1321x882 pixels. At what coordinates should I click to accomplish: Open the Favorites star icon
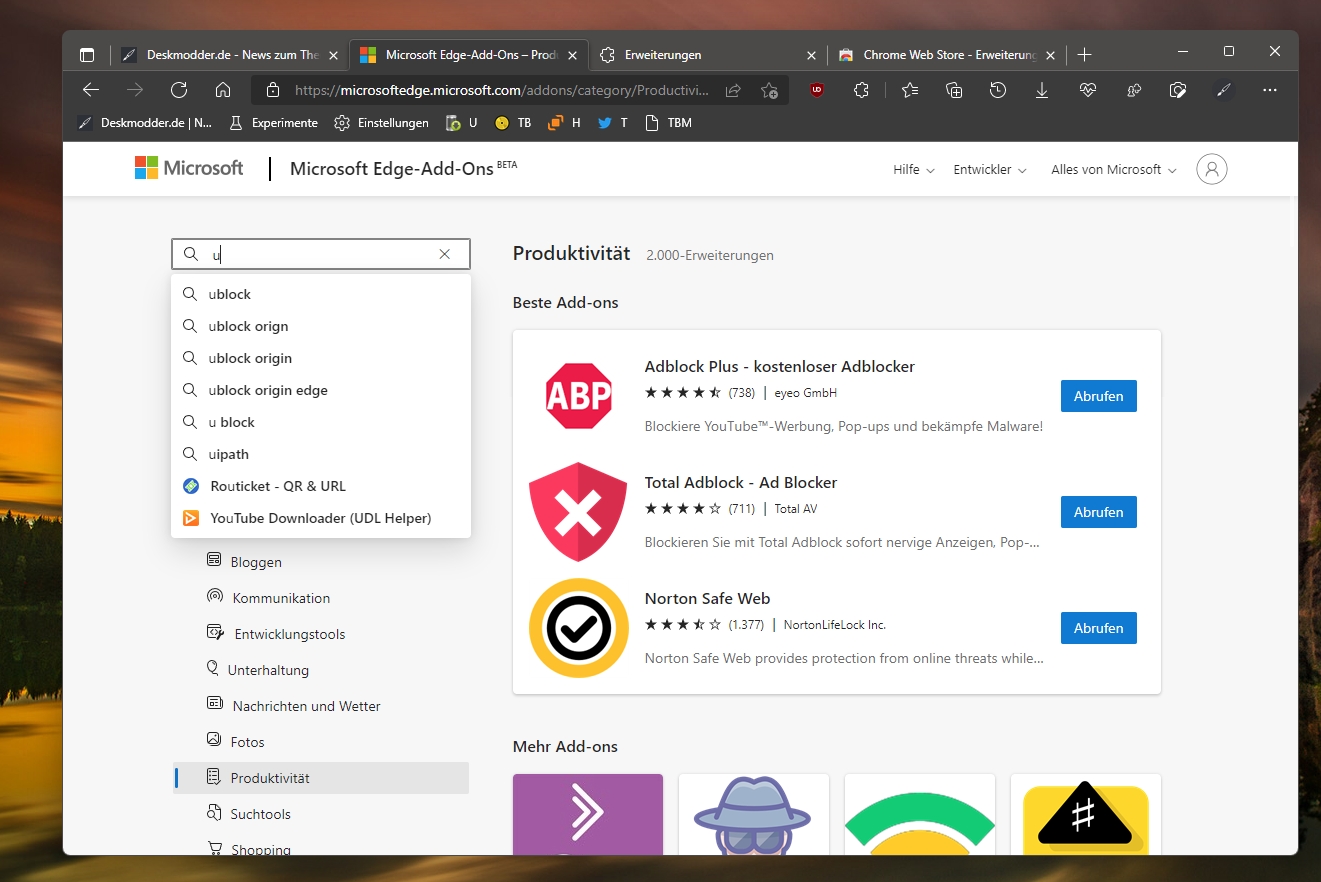pyautogui.click(x=909, y=90)
